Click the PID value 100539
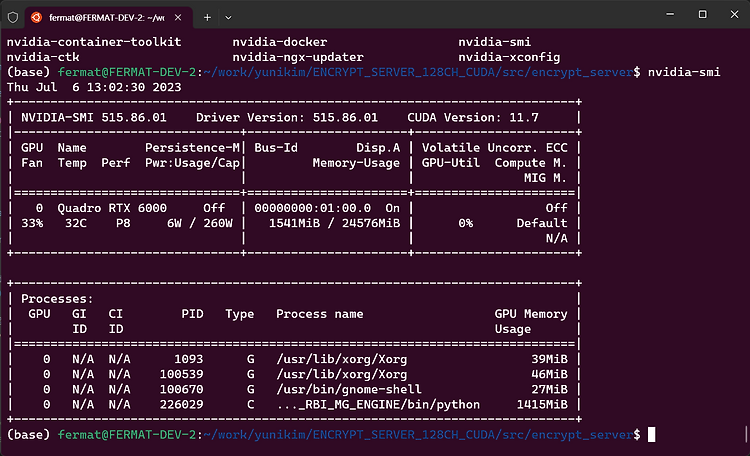Image resolution: width=750 pixels, height=456 pixels. click(x=181, y=374)
